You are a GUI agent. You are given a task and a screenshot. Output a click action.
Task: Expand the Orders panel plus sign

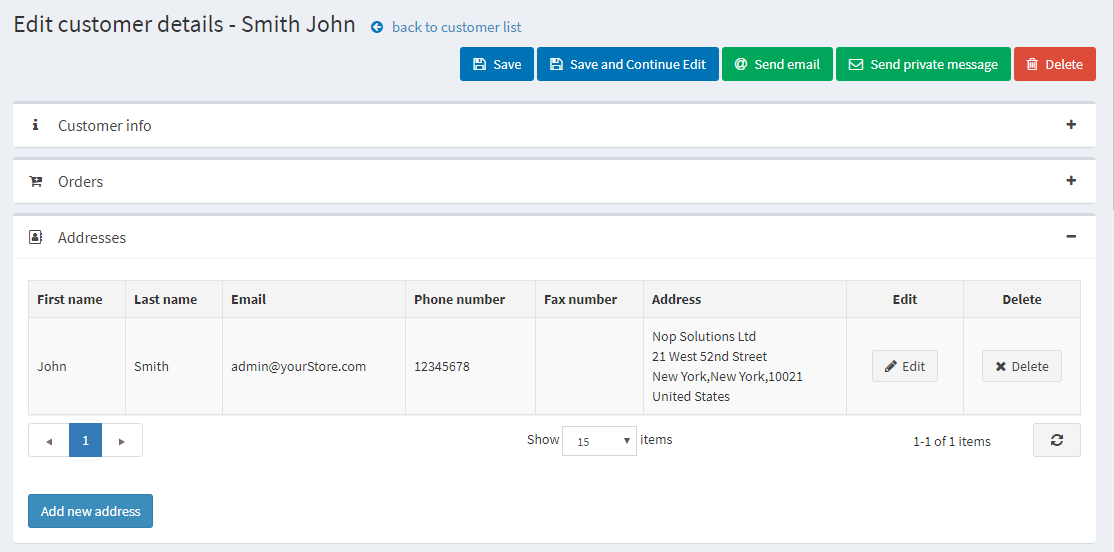(x=1071, y=181)
